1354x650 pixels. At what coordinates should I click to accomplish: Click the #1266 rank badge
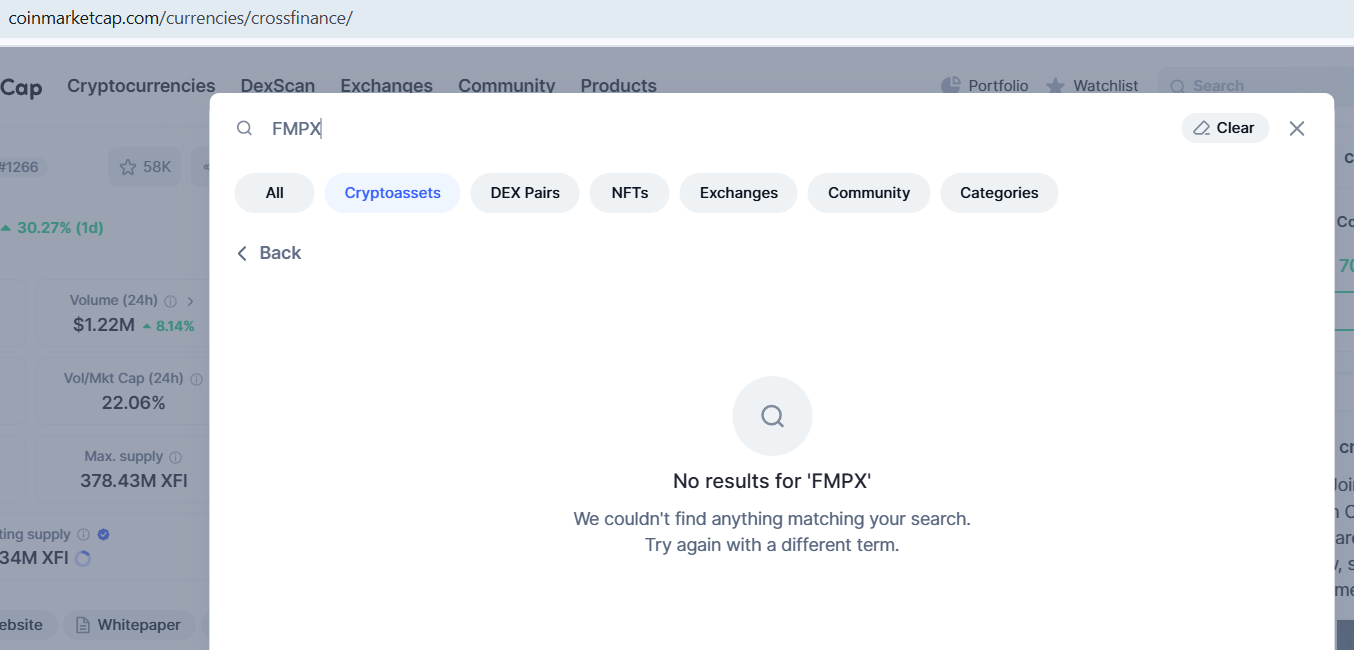point(21,167)
